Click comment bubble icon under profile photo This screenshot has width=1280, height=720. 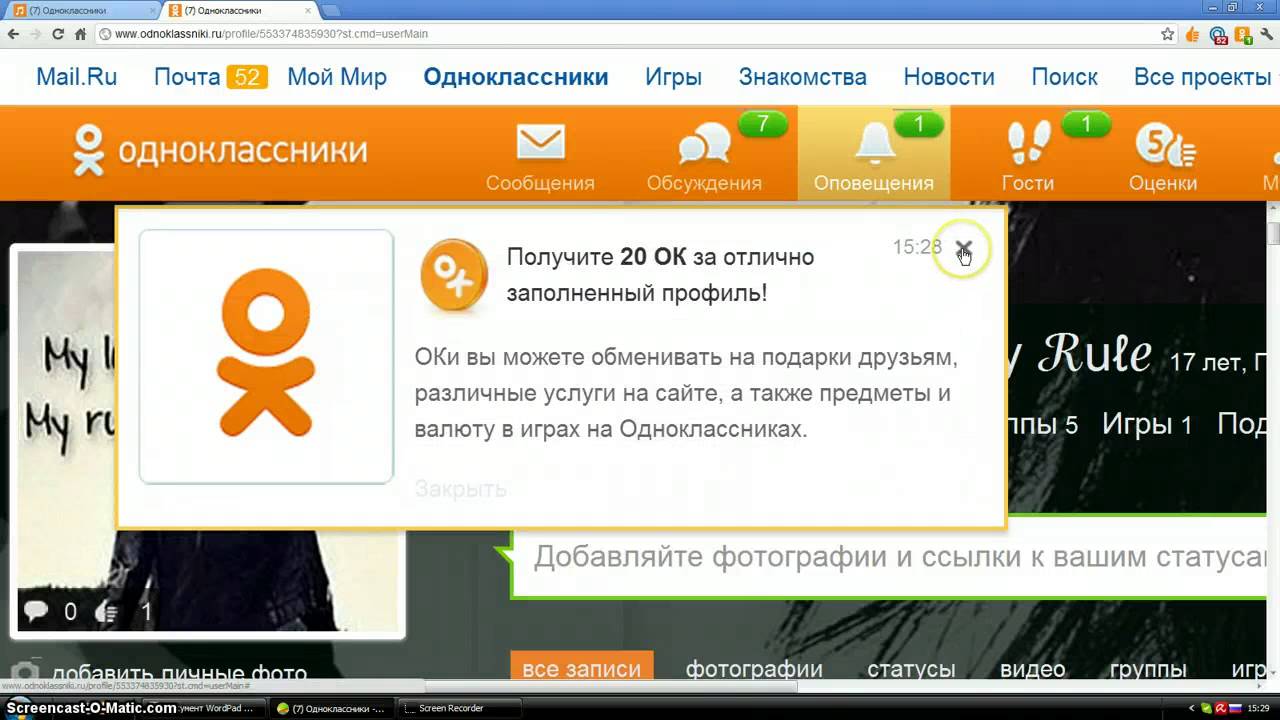[36, 611]
